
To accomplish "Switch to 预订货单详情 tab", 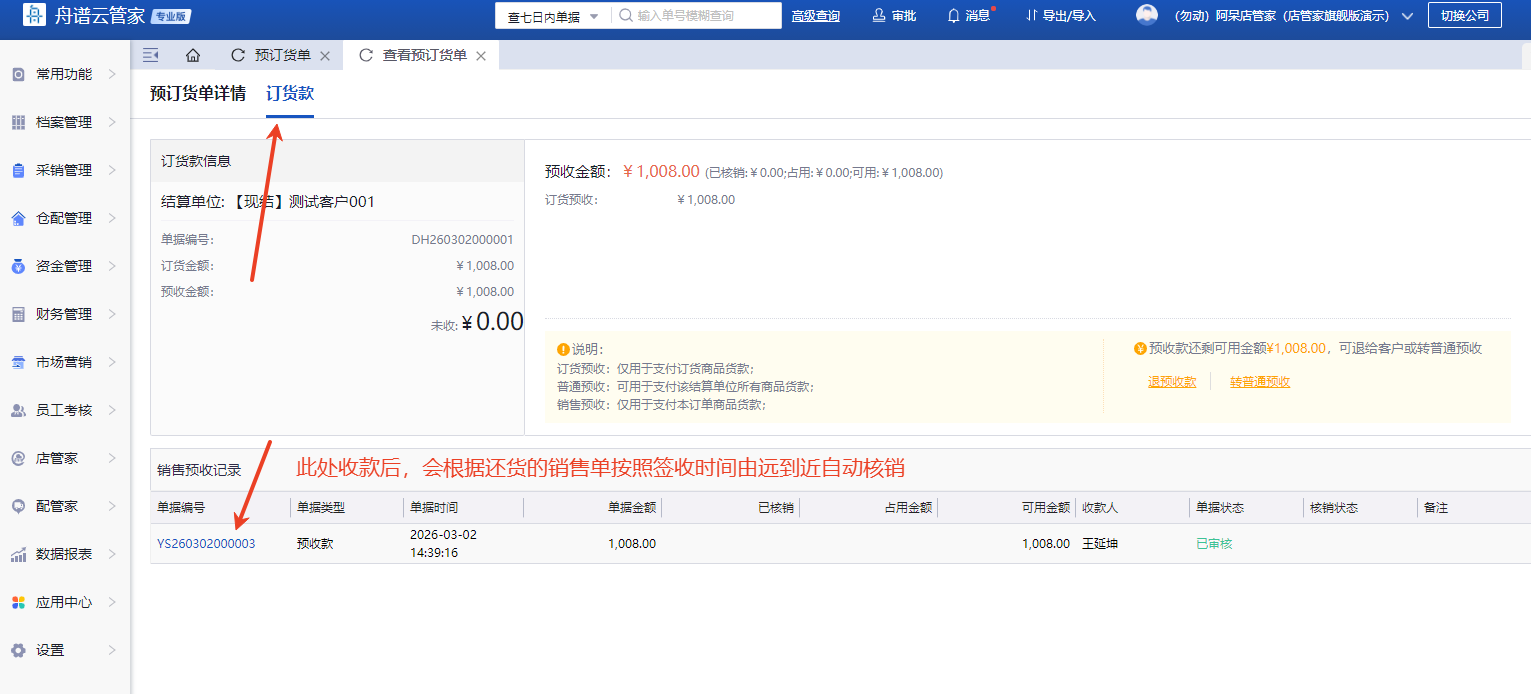I will pyautogui.click(x=198, y=94).
